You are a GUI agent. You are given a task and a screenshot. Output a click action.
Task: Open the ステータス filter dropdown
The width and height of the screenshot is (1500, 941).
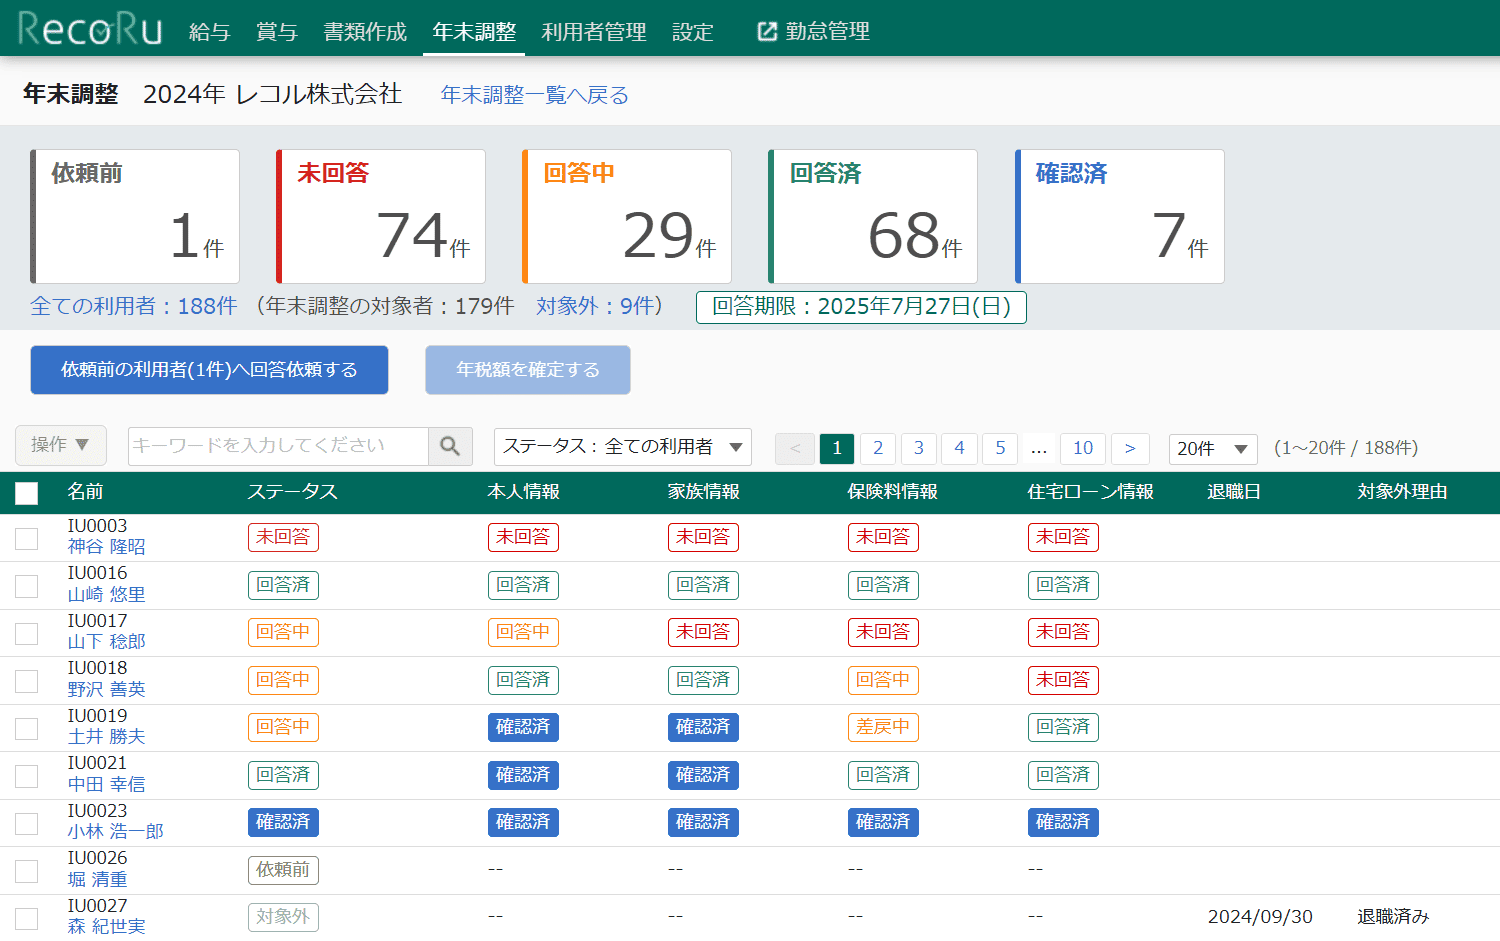(x=623, y=447)
